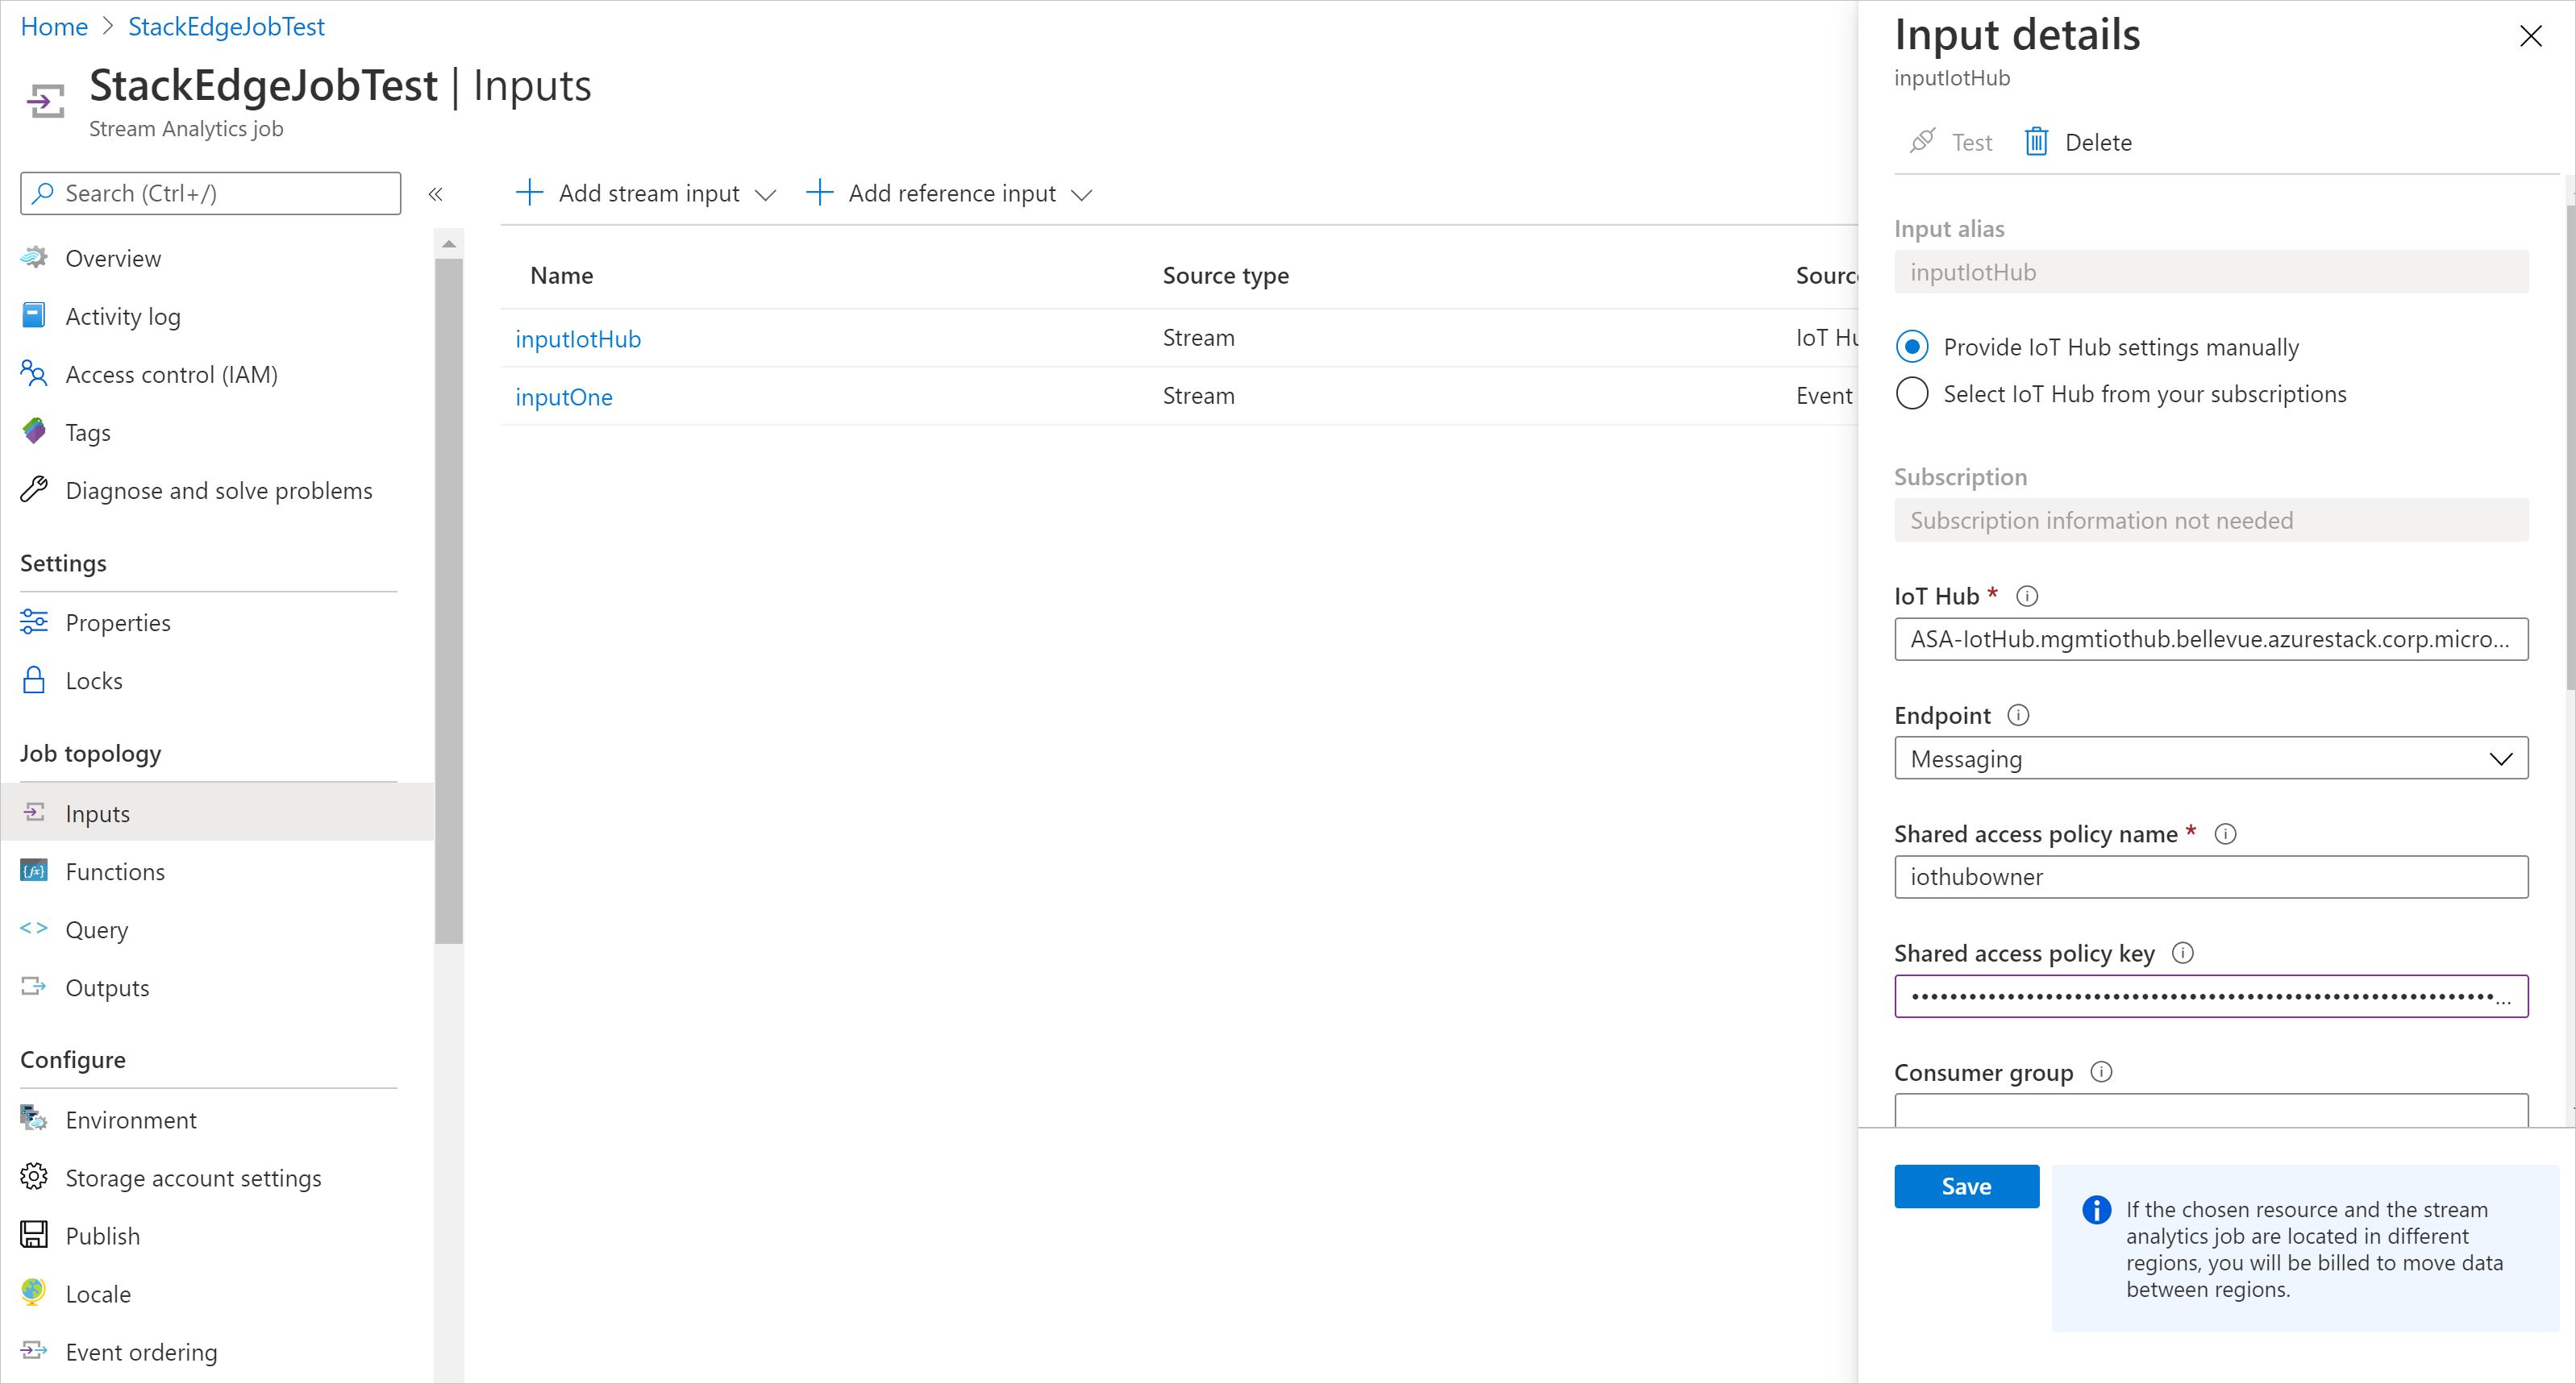Click info icon beside Shared access policy key
The height and width of the screenshot is (1384, 2576).
click(2183, 953)
